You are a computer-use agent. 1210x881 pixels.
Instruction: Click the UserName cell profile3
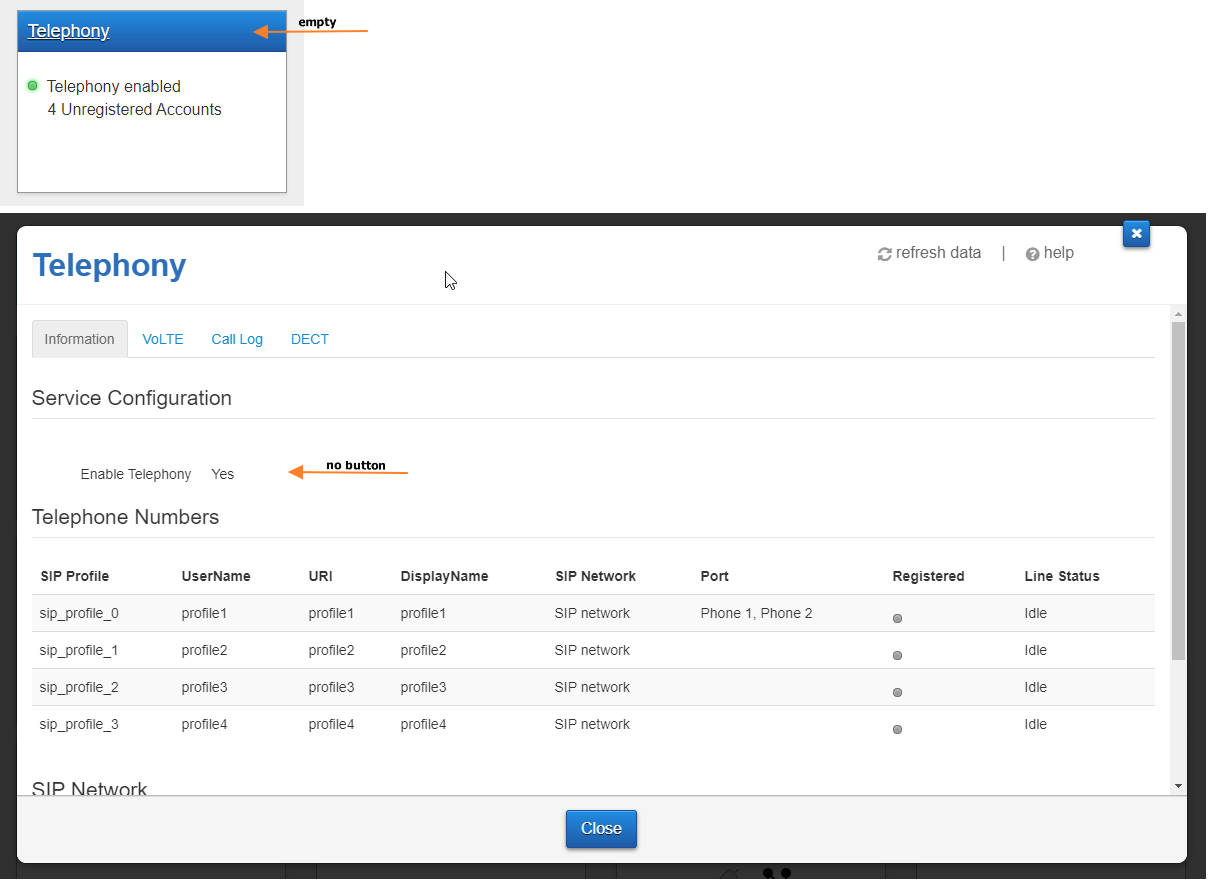coord(205,687)
